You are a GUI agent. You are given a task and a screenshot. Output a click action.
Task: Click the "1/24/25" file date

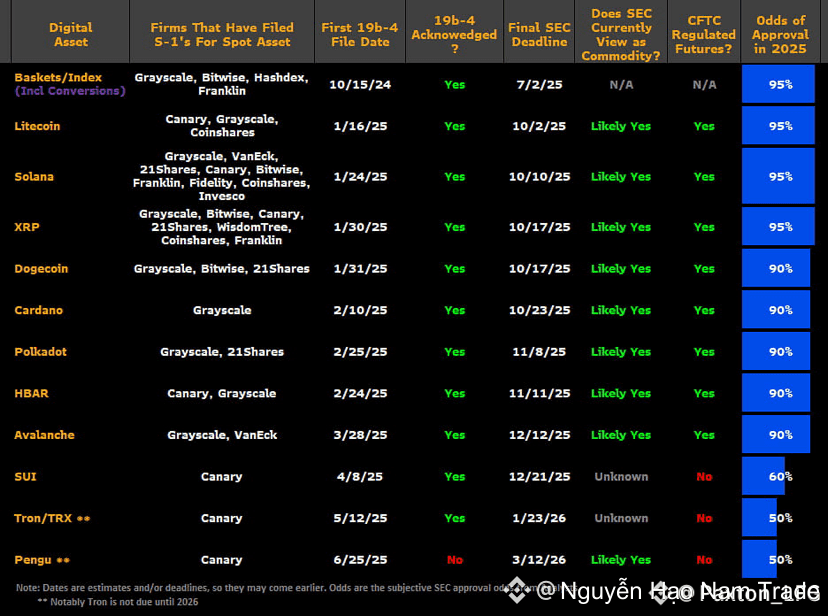coord(360,176)
